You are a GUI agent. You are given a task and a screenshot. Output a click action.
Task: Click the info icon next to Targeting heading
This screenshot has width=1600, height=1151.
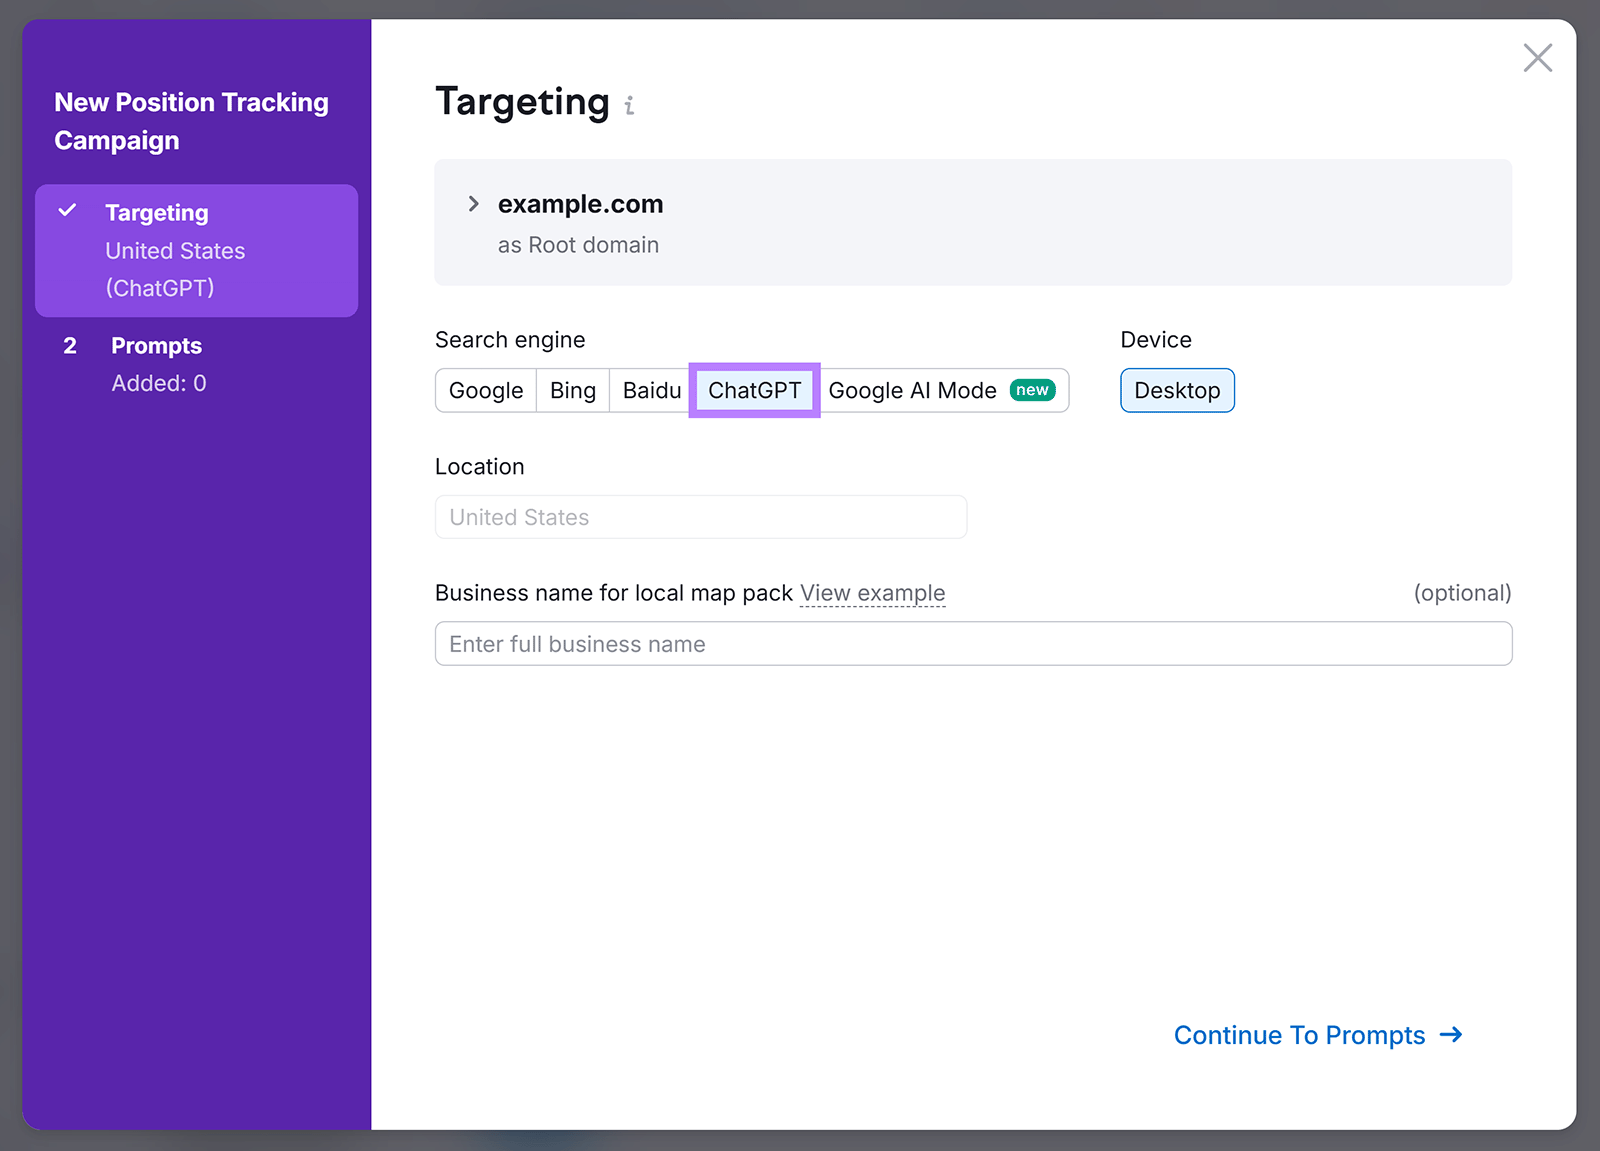[x=629, y=104]
